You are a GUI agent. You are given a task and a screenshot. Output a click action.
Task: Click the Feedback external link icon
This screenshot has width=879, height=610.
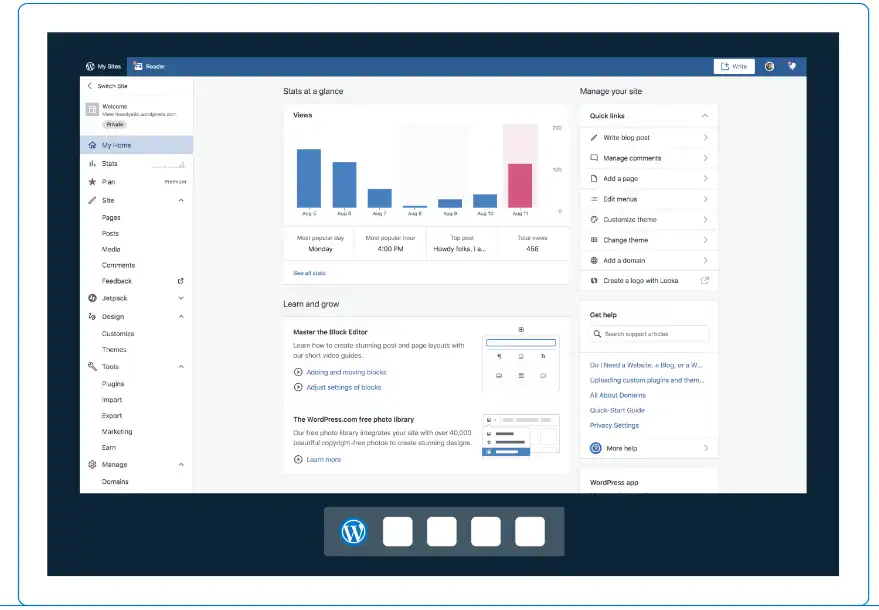[181, 281]
